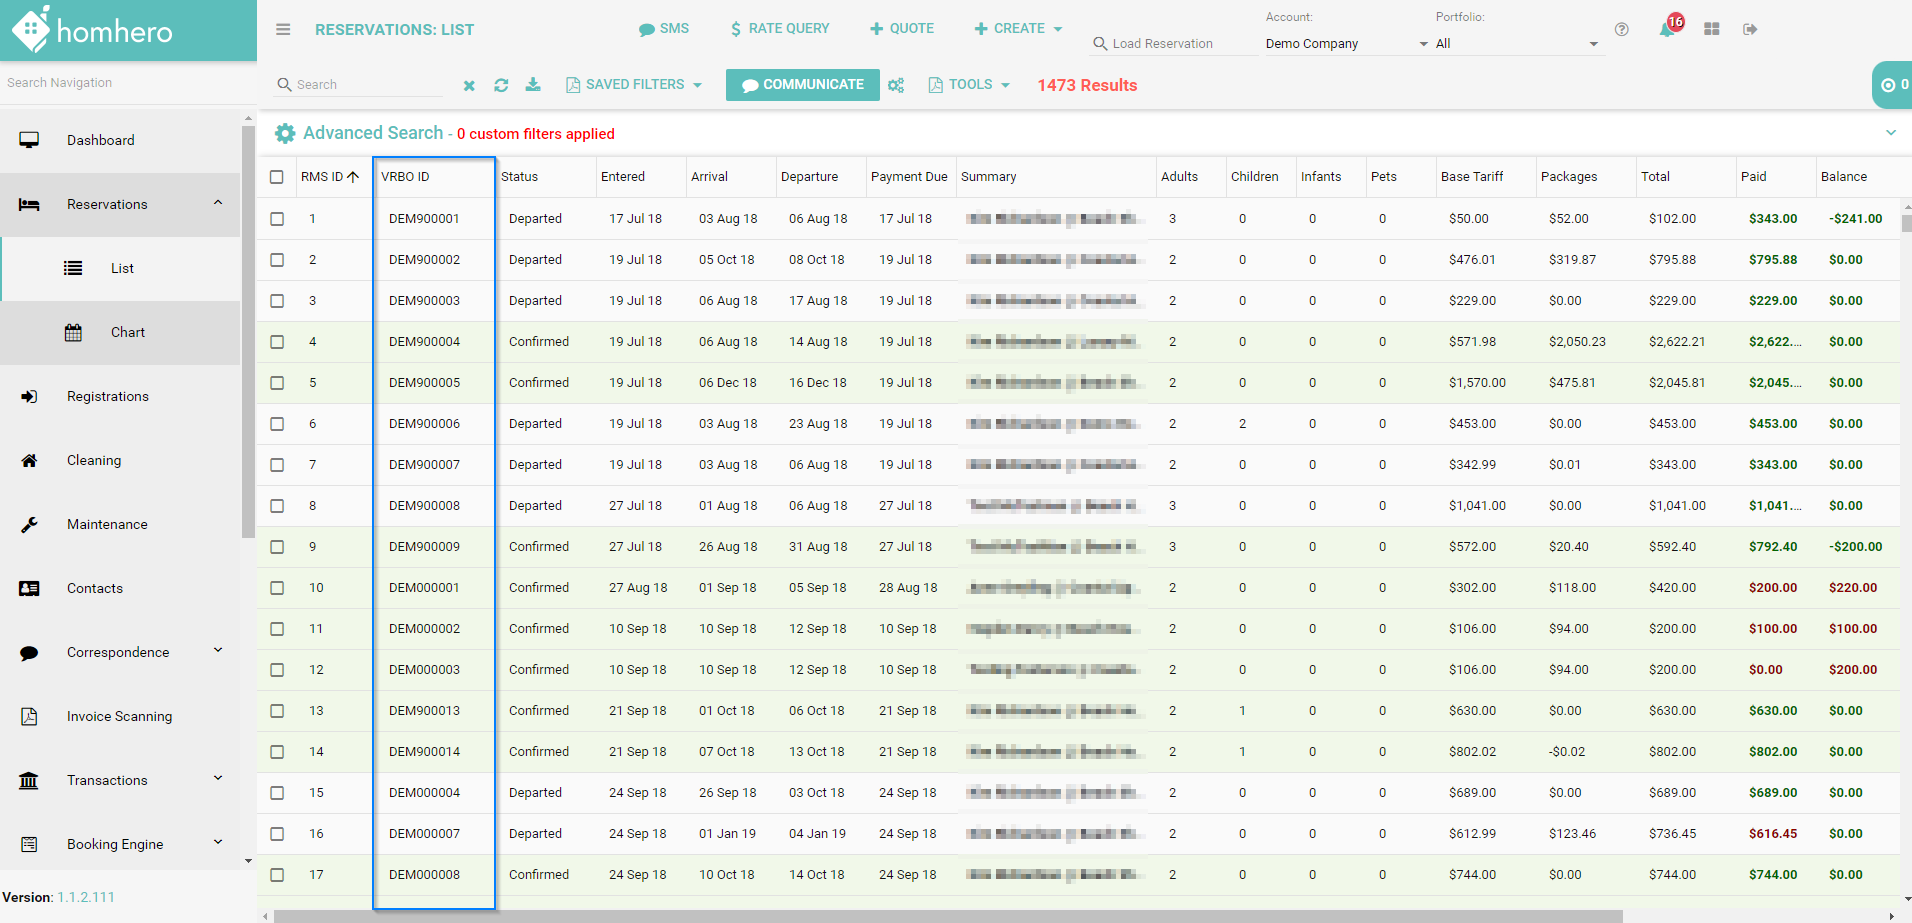
Task: Open the Saved Filters dropdown
Action: [634, 85]
